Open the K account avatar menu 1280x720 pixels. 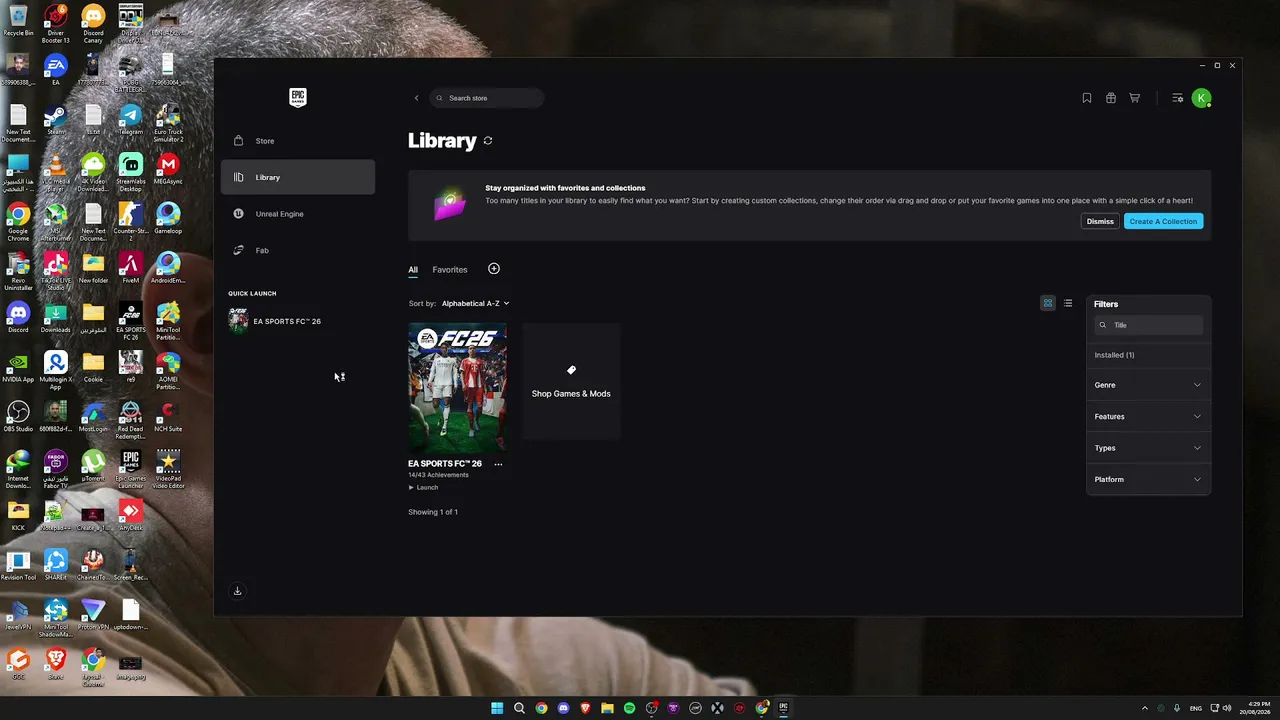pyautogui.click(x=1201, y=98)
